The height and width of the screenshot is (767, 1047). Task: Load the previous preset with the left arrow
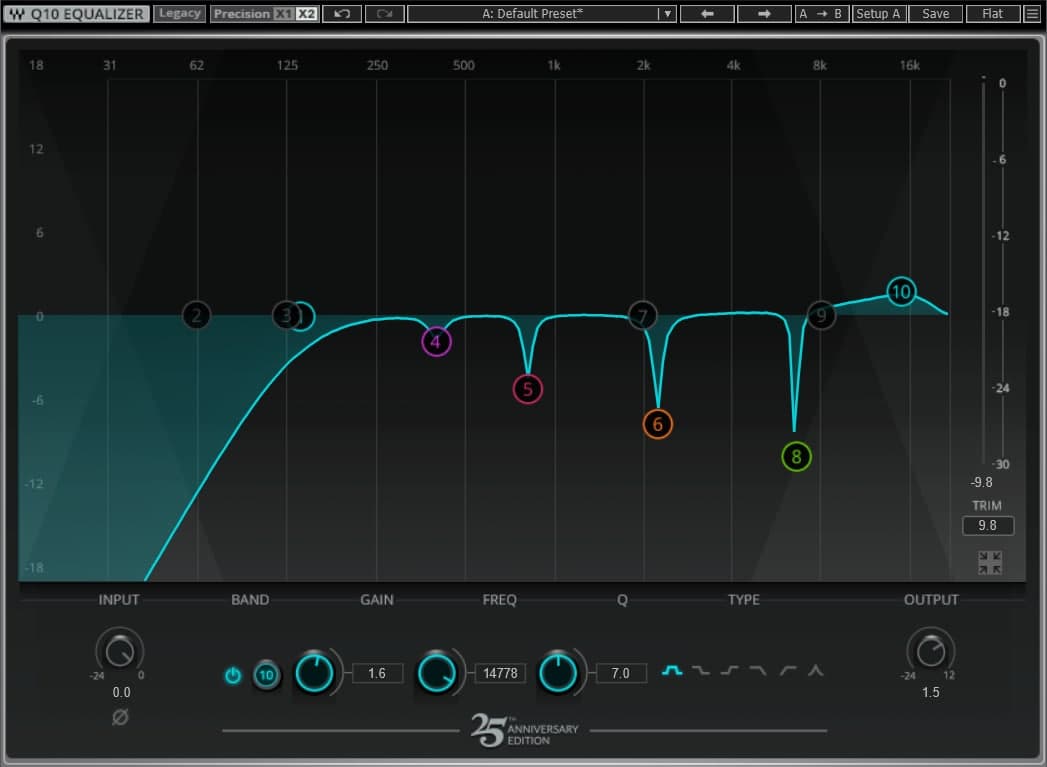coord(707,14)
